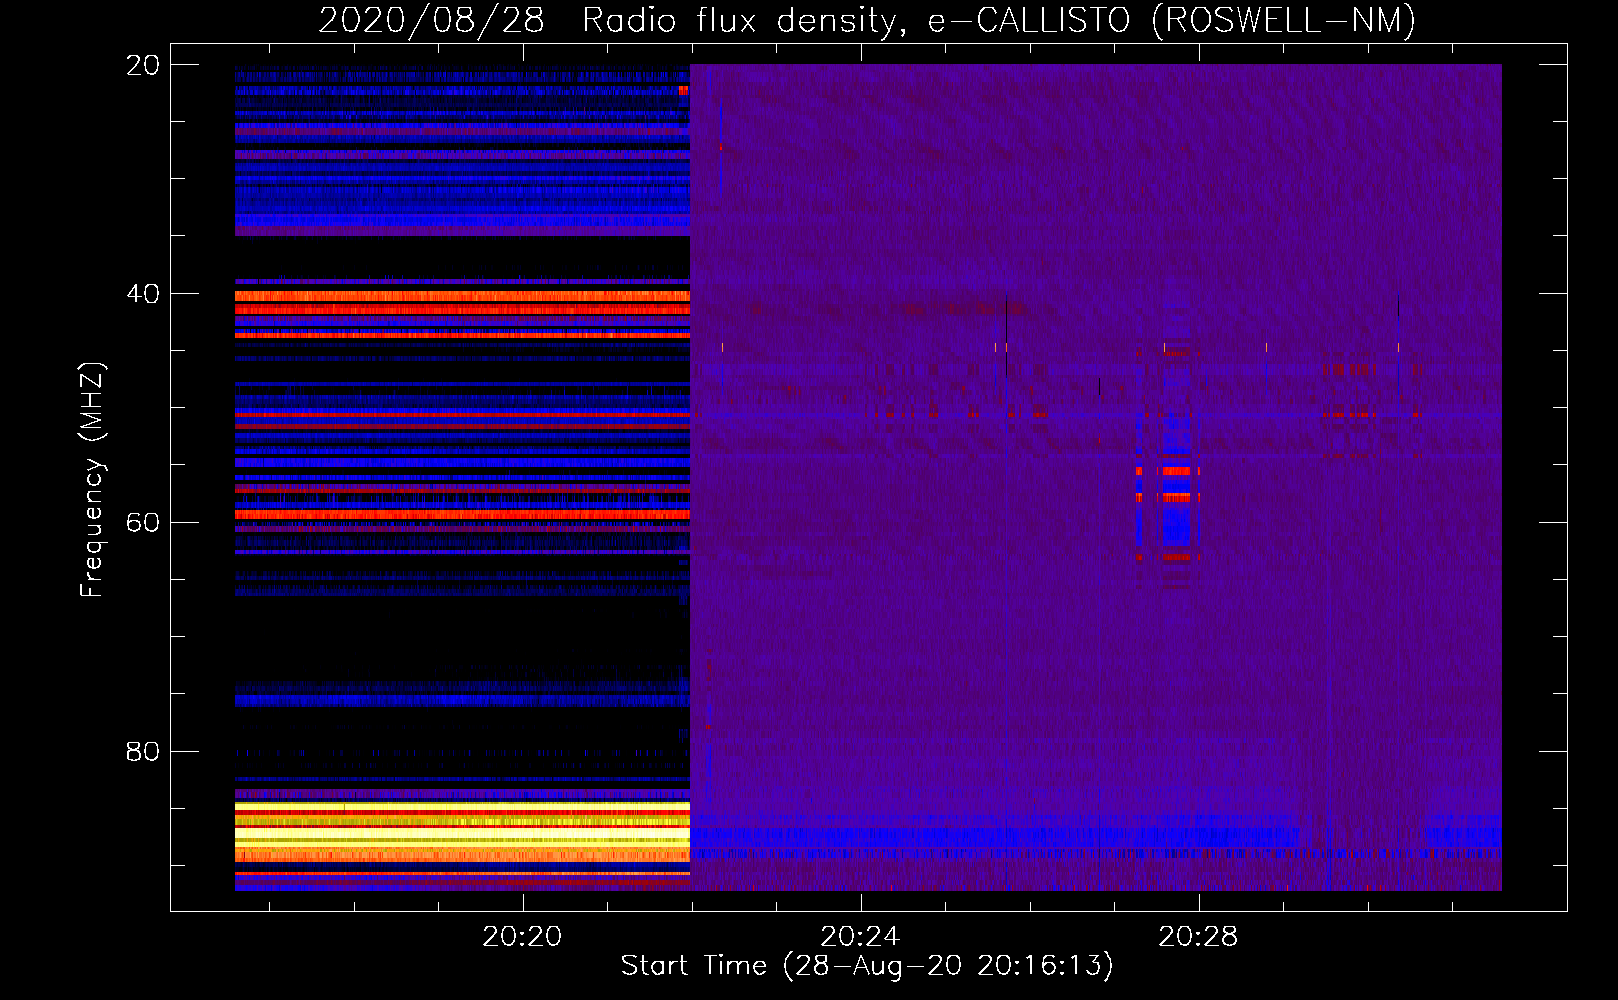The image size is (1618, 1000).
Task: Click the time tick label '20:20'
Action: [522, 937]
